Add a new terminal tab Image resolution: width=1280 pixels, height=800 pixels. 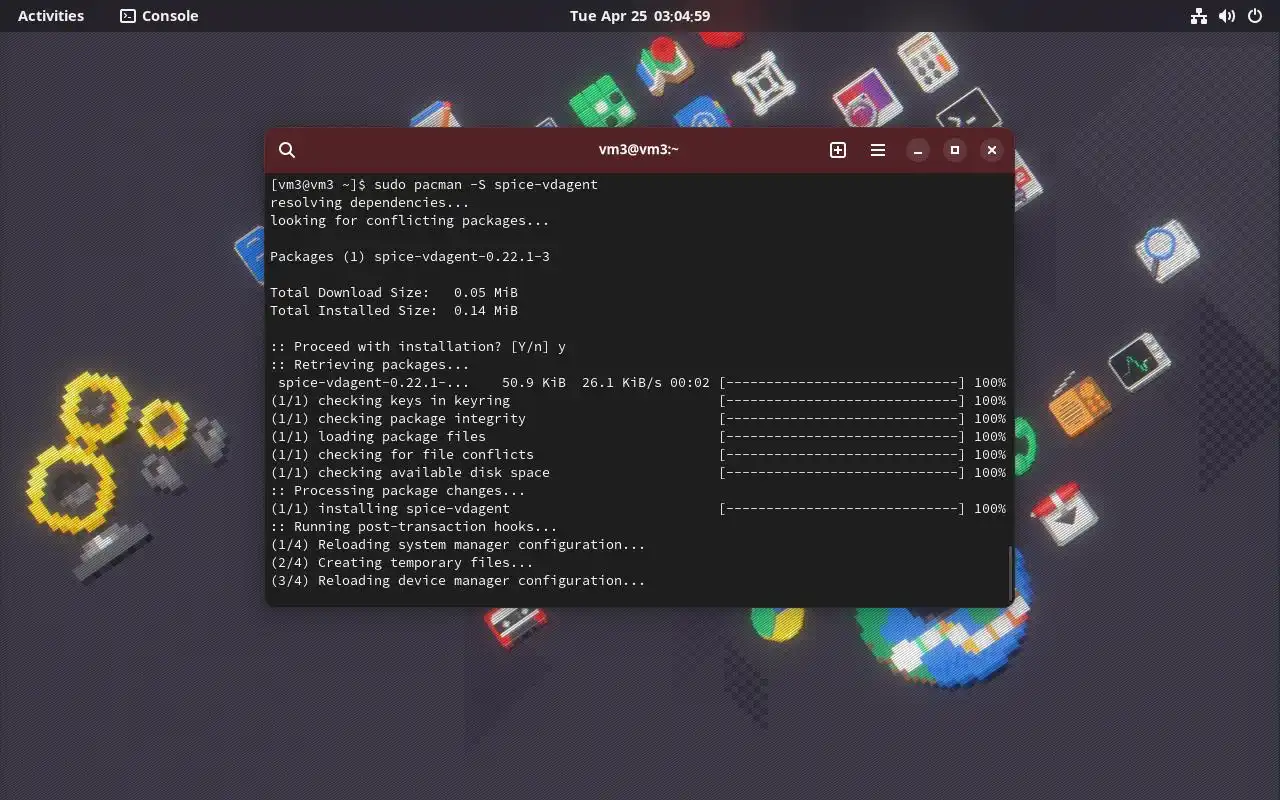click(x=838, y=150)
